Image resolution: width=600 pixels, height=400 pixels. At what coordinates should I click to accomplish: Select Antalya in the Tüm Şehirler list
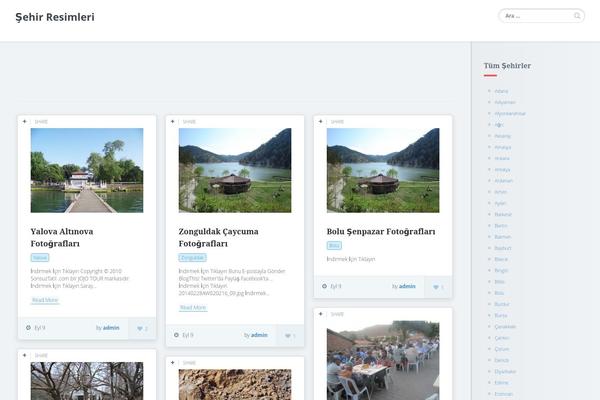coord(502,170)
